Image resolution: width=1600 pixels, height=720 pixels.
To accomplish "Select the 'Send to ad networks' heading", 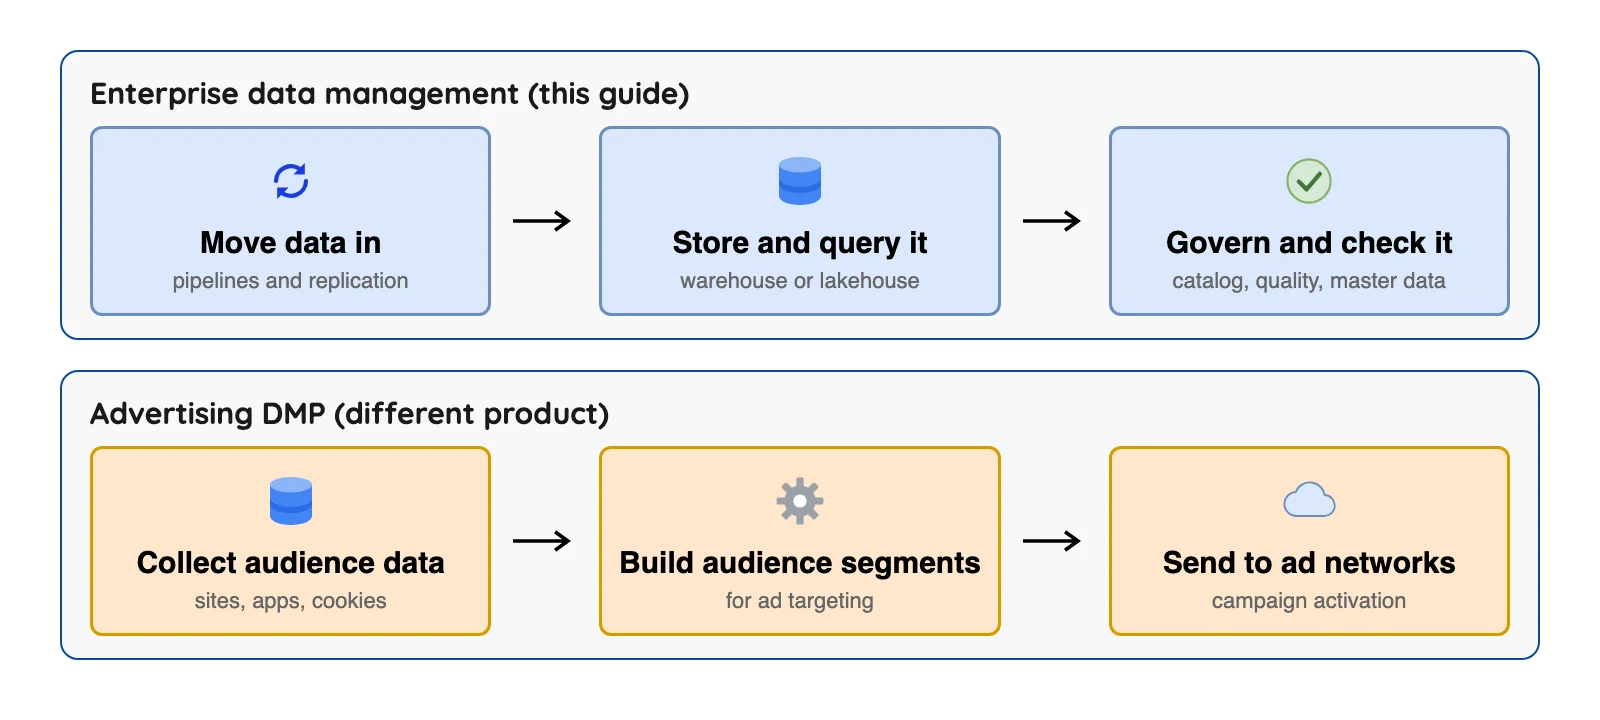I will (x=1309, y=563).
